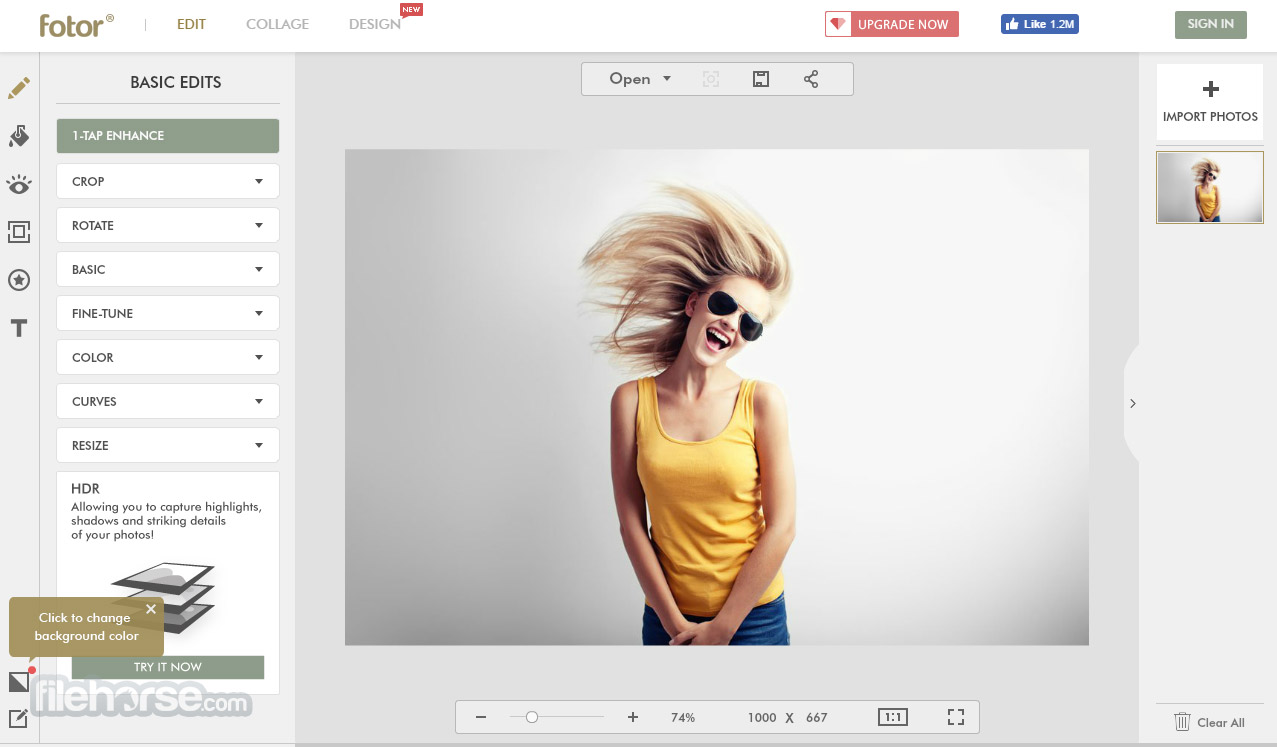This screenshot has width=1277, height=747.
Task: Expand the FINE-TUNE section
Action: click(x=168, y=313)
